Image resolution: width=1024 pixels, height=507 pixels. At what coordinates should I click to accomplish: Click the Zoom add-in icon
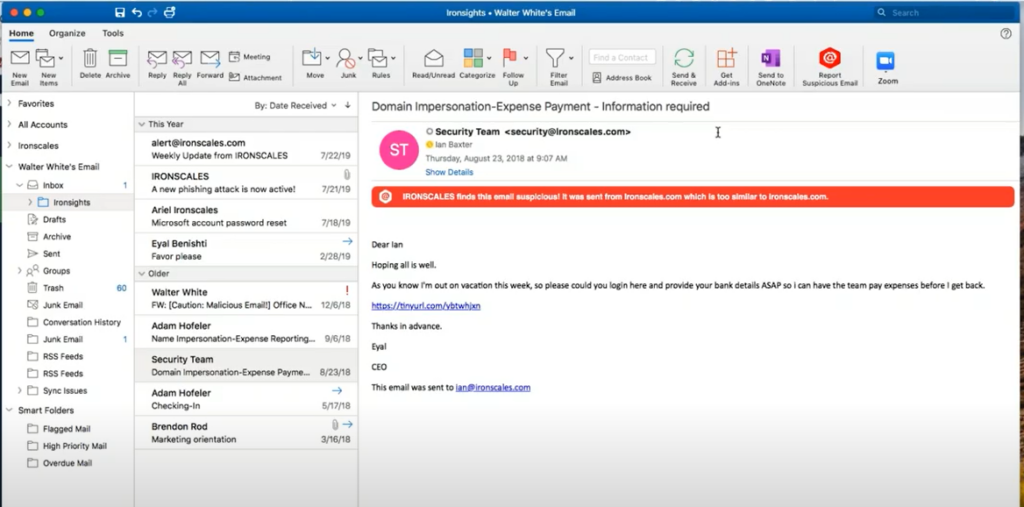pyautogui.click(x=886, y=61)
